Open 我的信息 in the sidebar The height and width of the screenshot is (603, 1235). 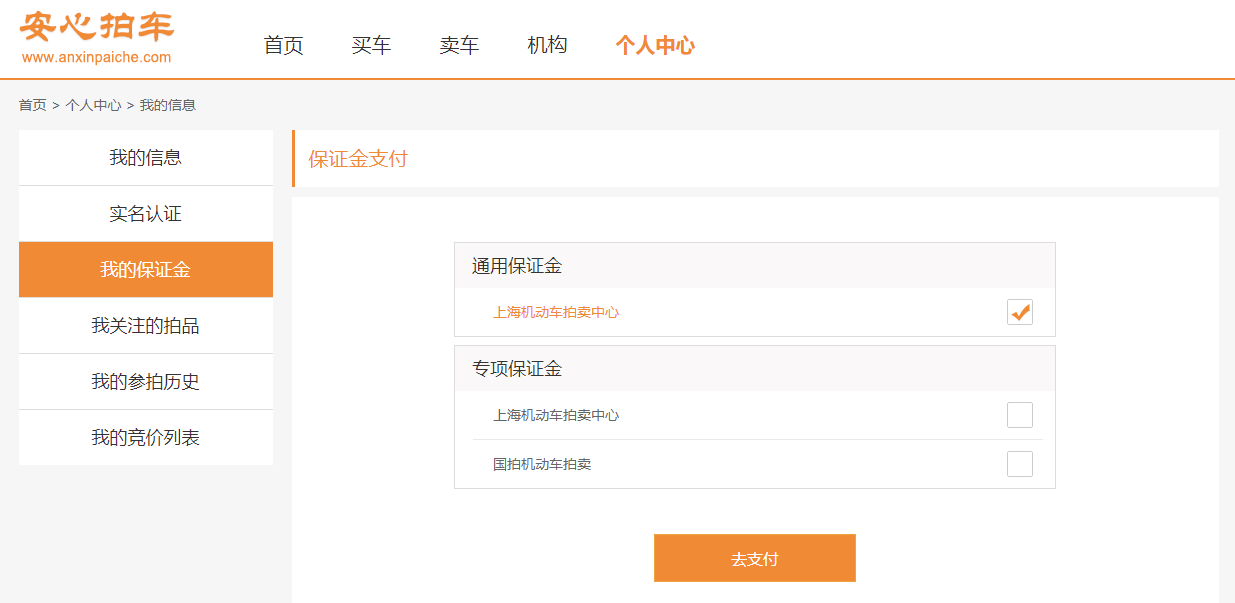coord(146,158)
